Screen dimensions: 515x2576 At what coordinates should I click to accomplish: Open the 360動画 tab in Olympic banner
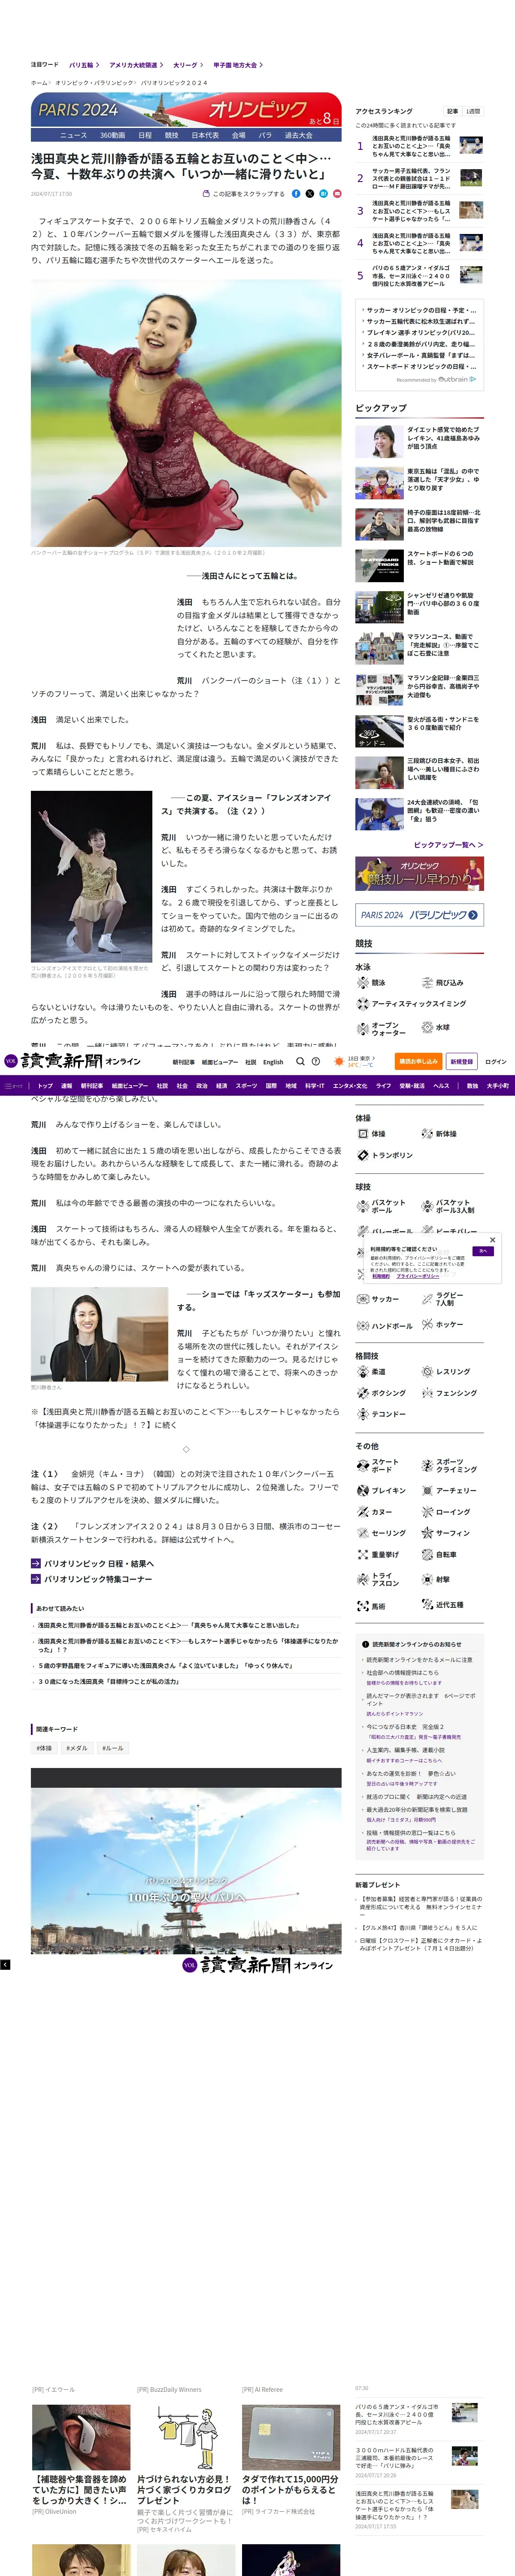click(112, 135)
